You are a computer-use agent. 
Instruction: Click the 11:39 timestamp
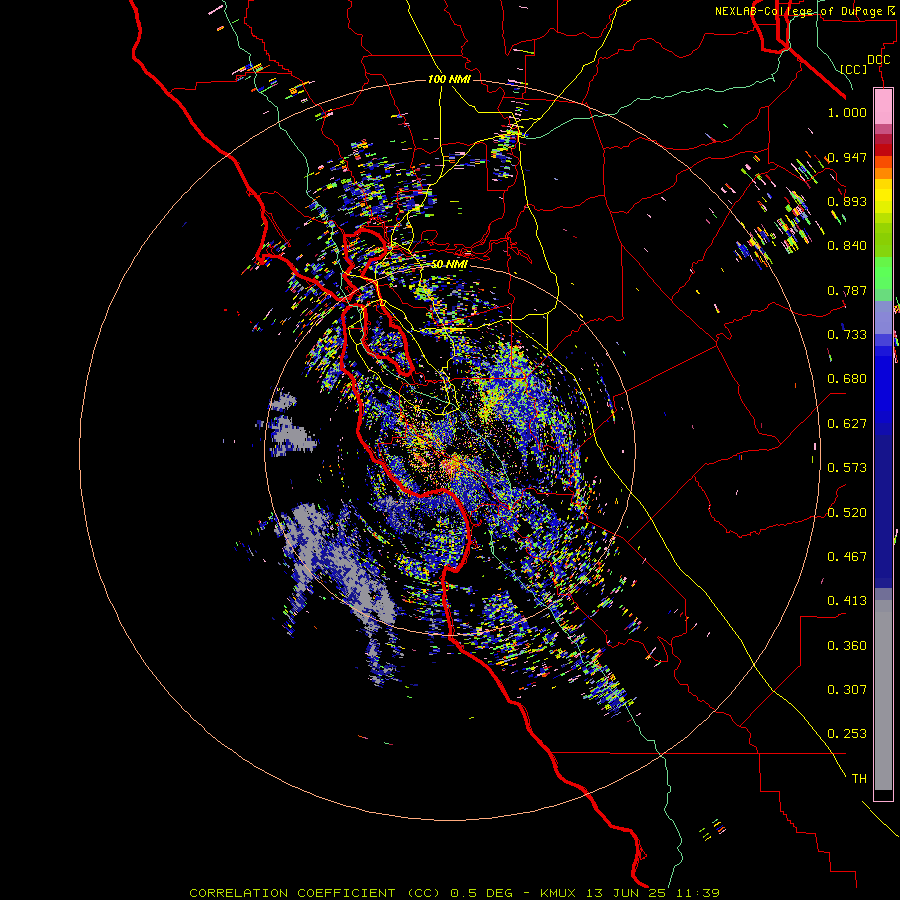tap(697, 893)
